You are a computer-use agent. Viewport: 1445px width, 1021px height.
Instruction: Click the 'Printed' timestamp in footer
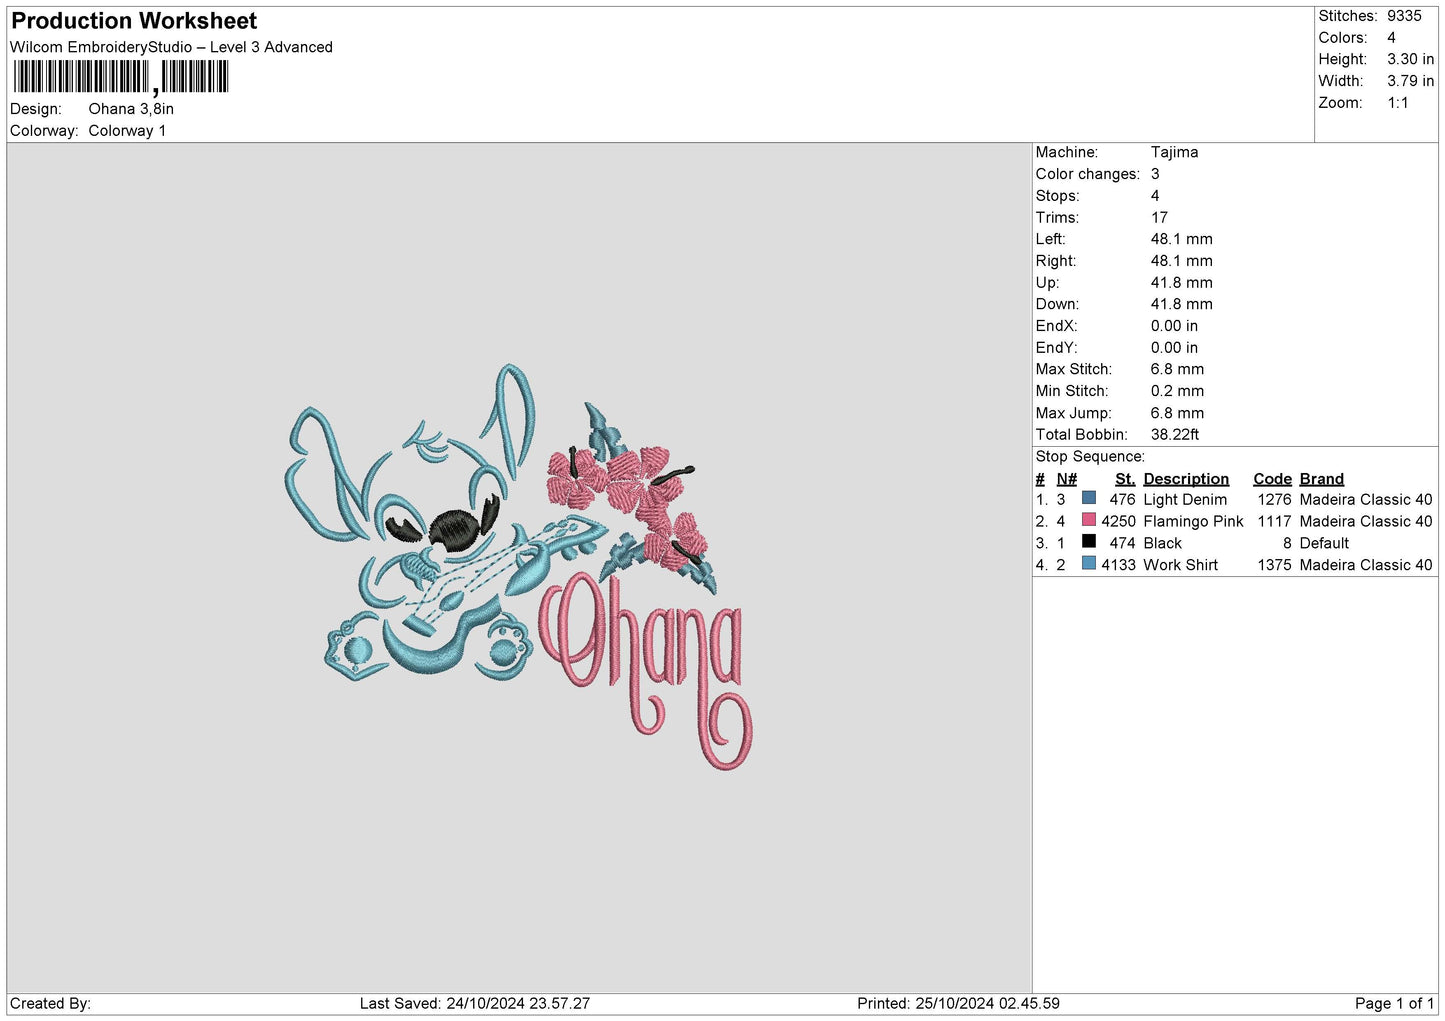click(958, 1003)
